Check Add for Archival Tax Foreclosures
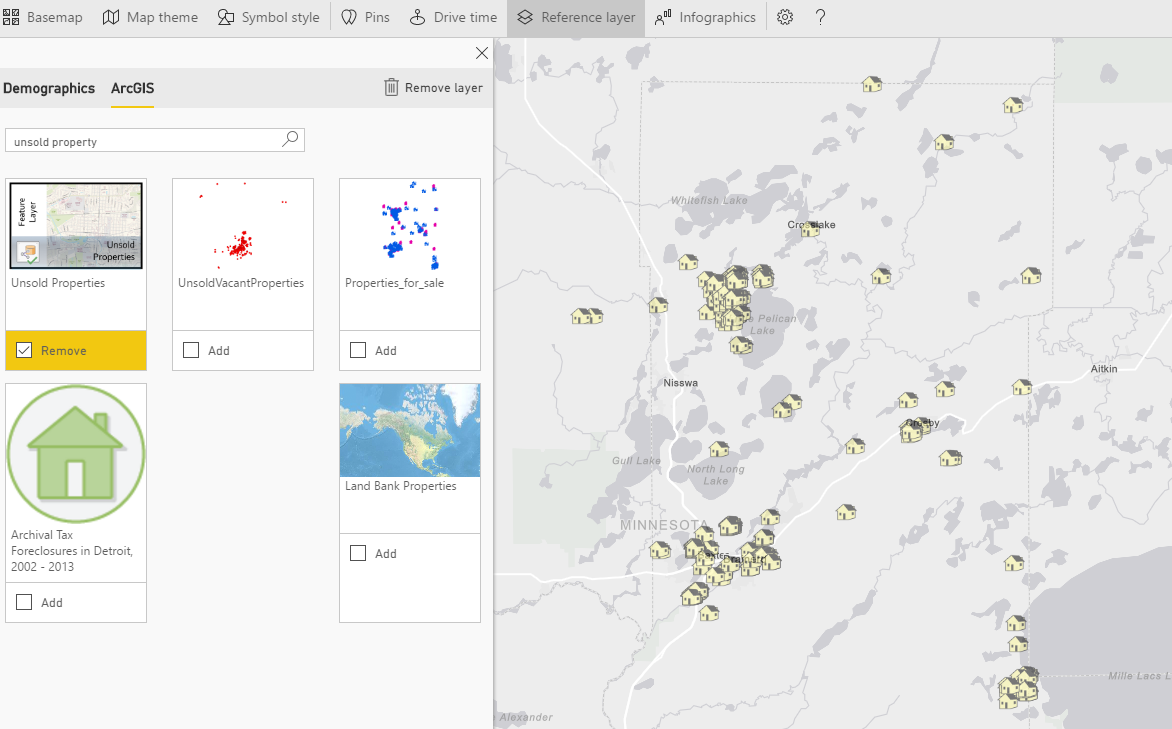The image size is (1172, 729). pos(24,602)
